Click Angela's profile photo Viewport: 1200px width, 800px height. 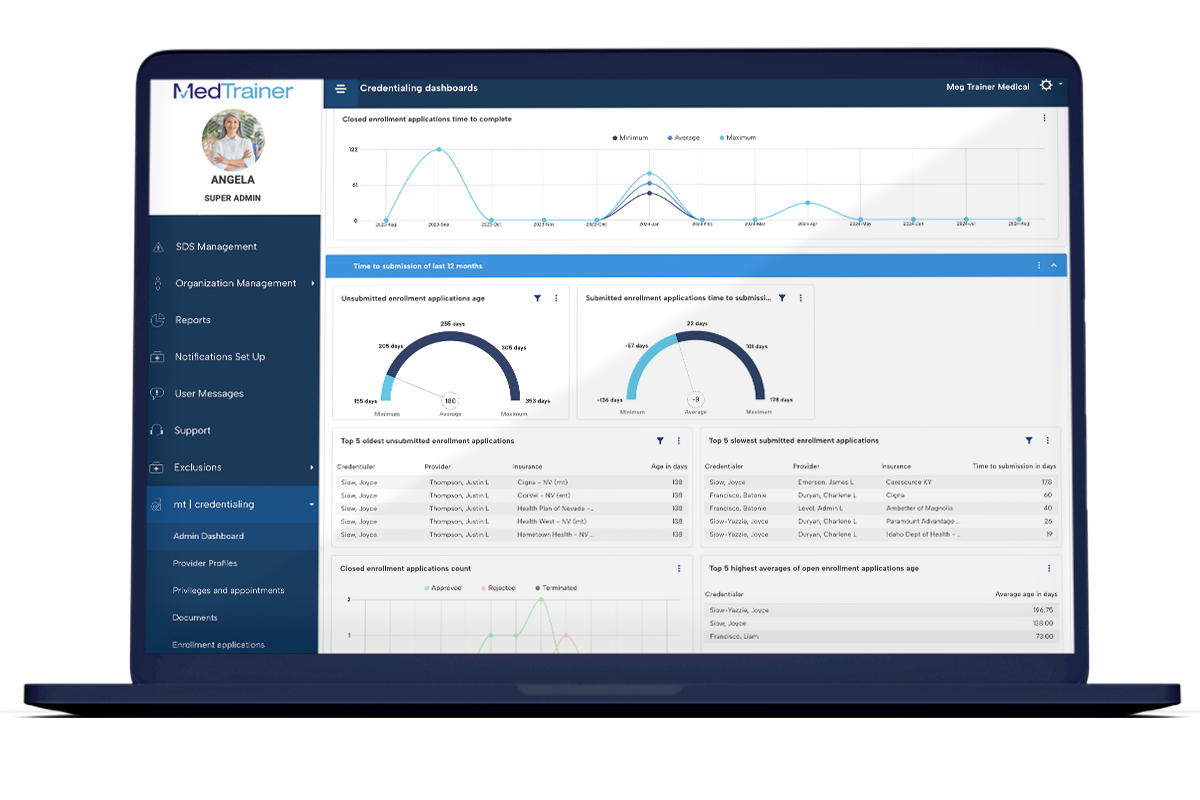[x=233, y=139]
